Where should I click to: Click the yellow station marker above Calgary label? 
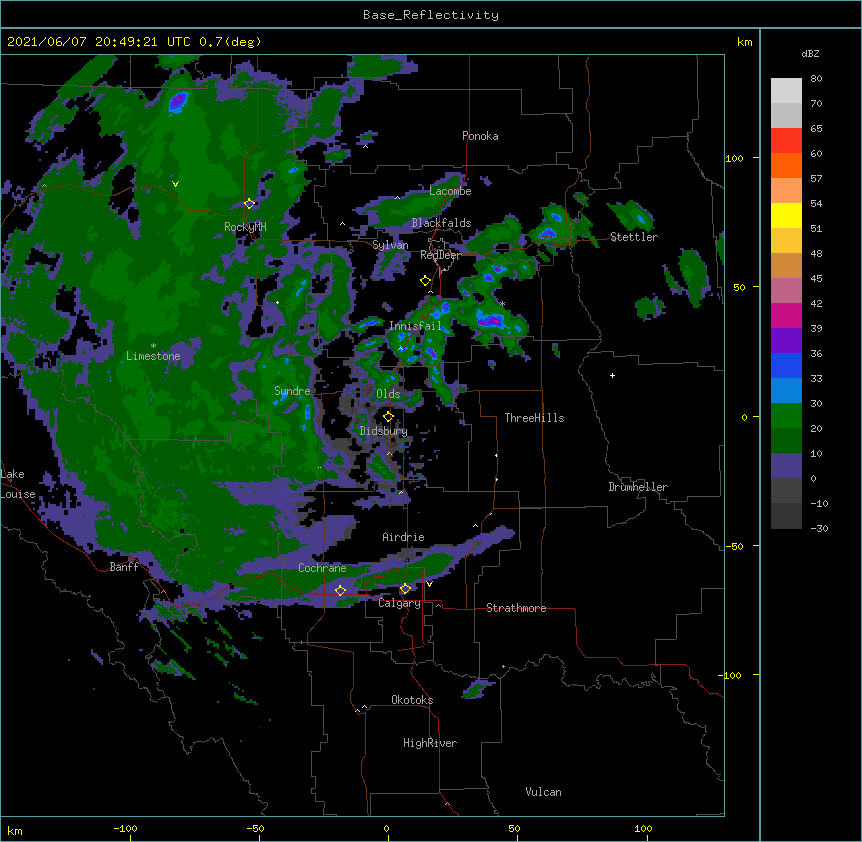405,589
